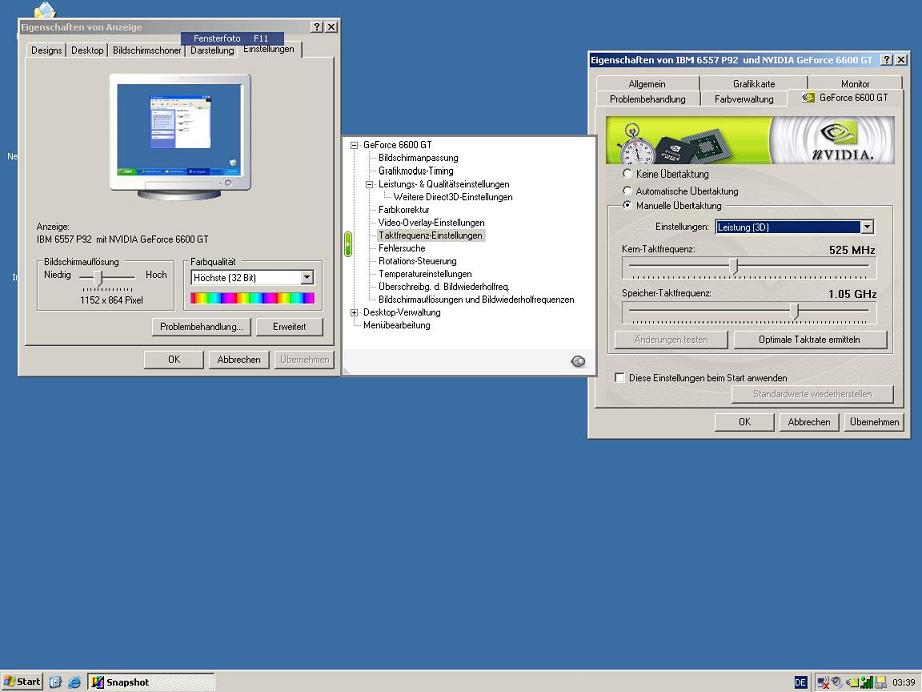
Task: Activate the Snapshot taskbar button
Action: pos(152,682)
